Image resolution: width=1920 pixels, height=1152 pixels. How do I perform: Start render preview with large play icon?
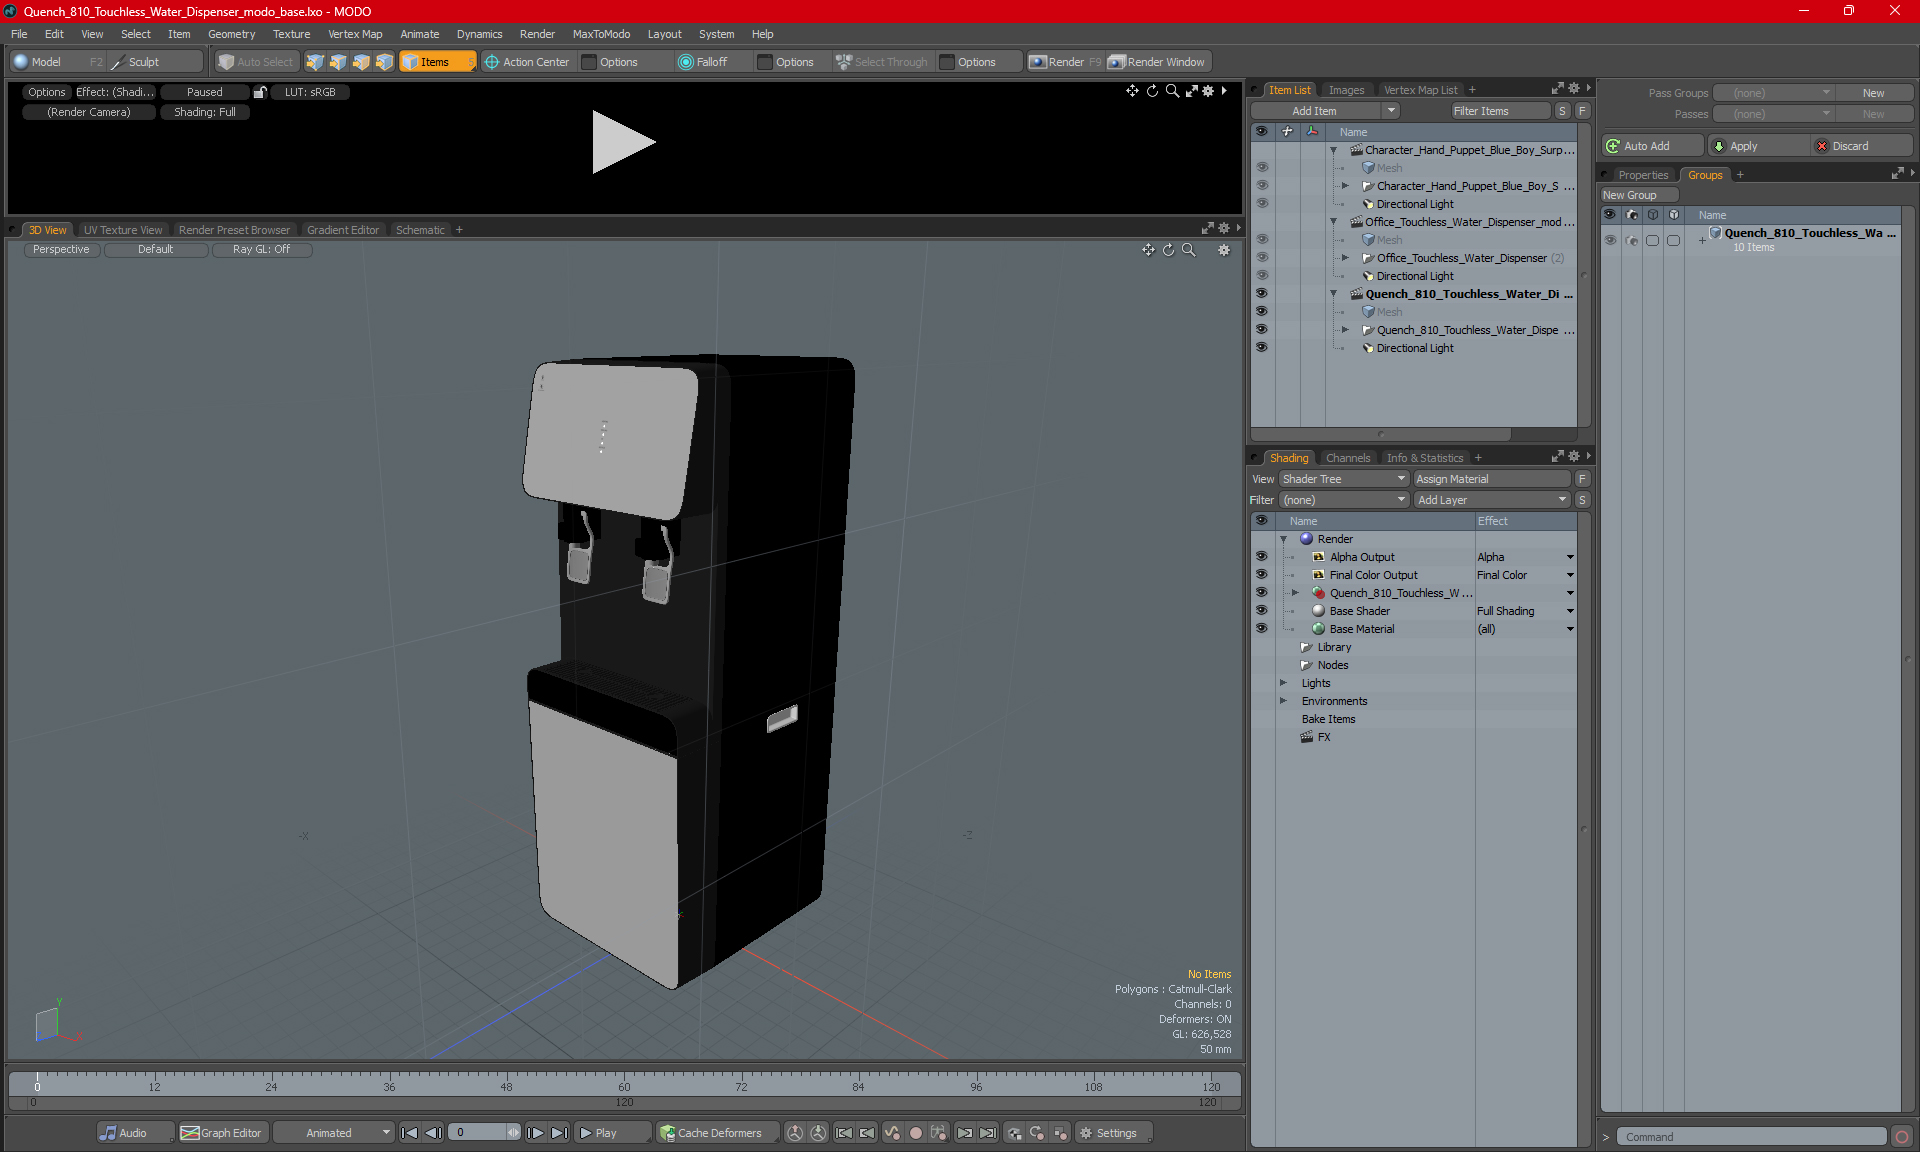click(x=623, y=142)
